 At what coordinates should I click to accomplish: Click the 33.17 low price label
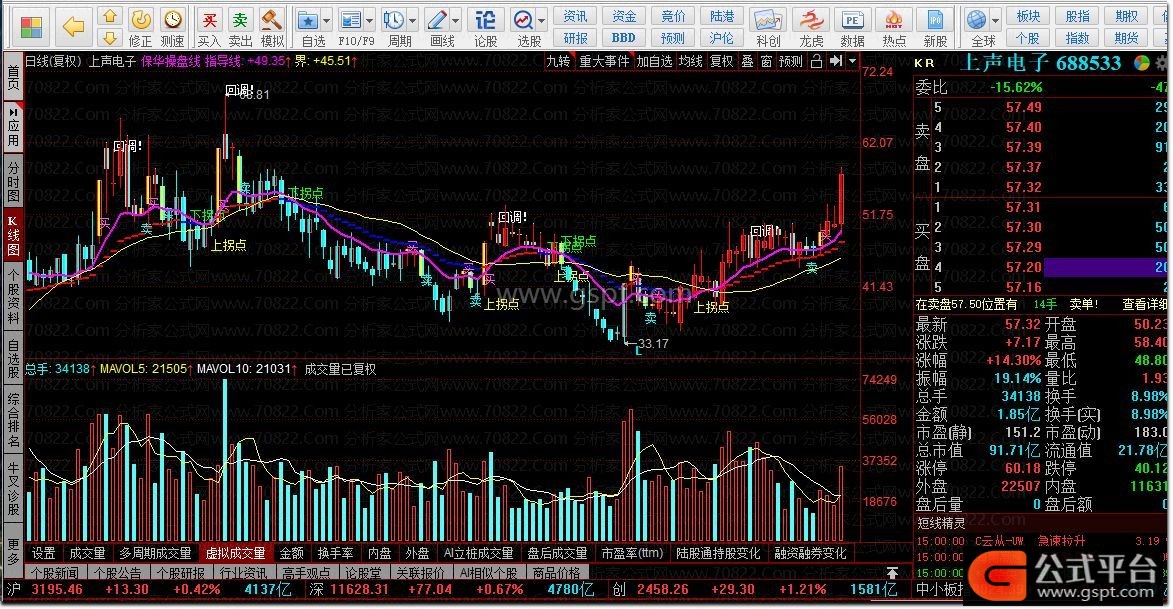653,343
